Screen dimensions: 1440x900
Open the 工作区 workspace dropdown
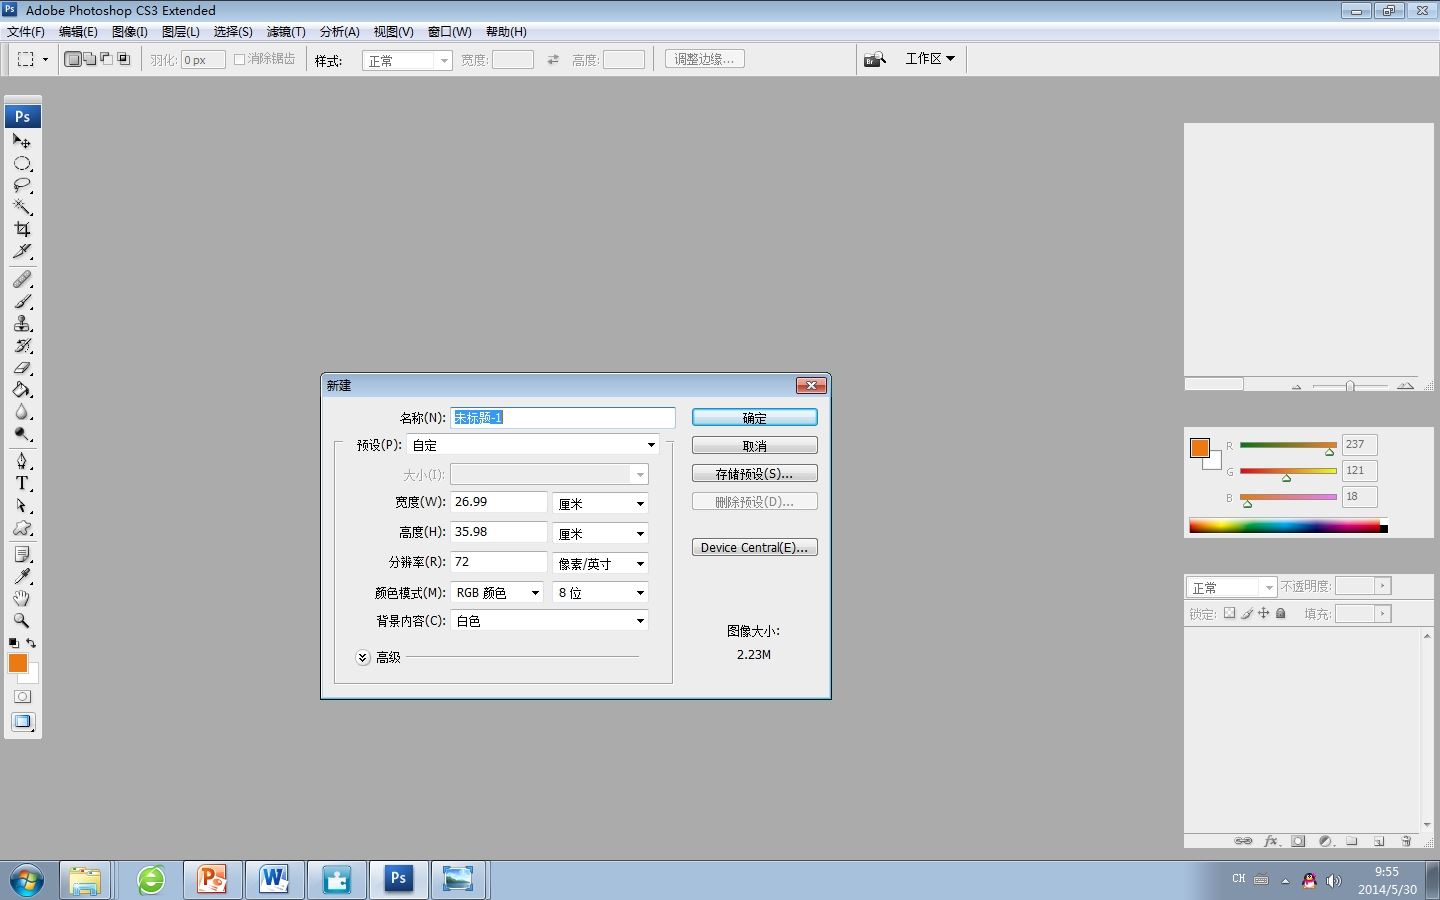coord(930,59)
